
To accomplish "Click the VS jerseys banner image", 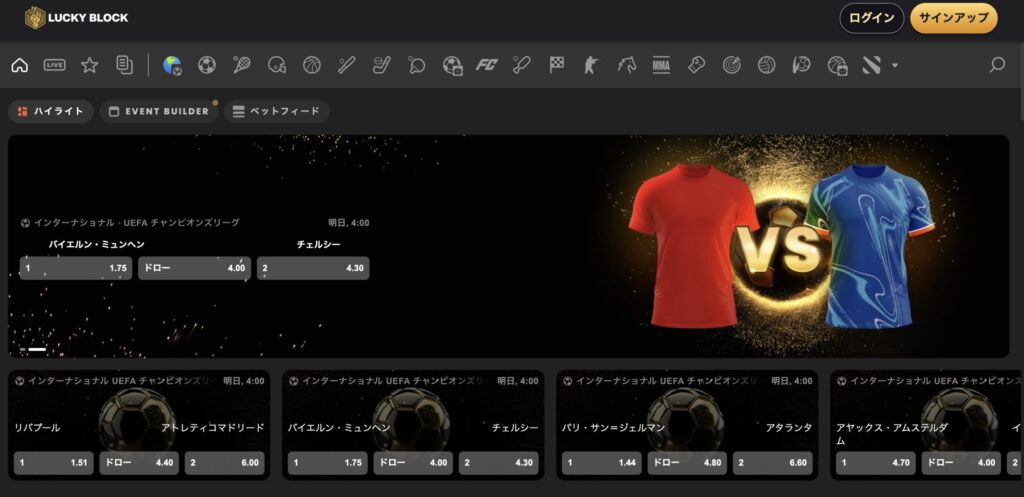I will click(780, 247).
